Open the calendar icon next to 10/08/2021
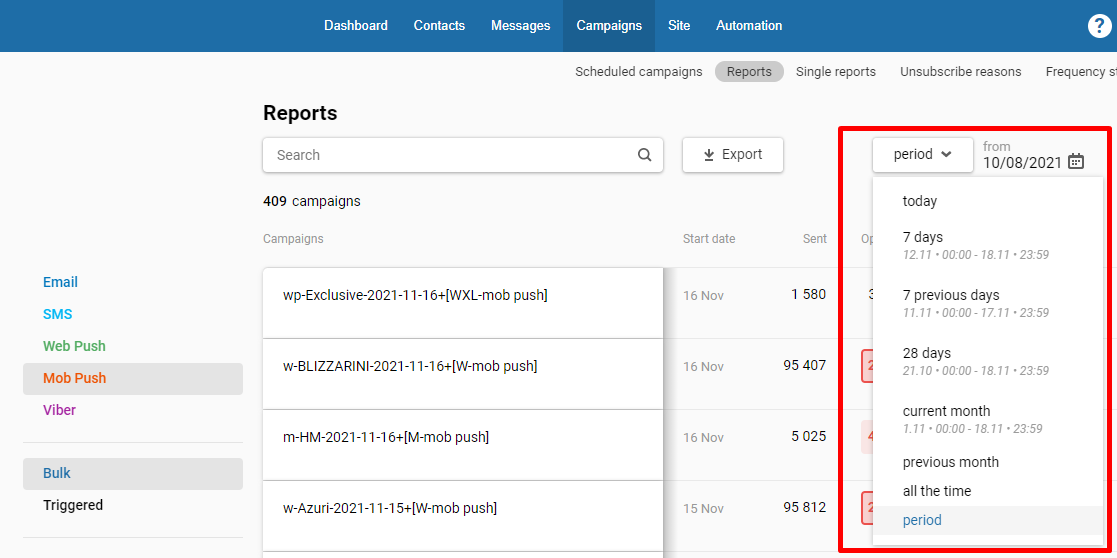This screenshot has height=558, width=1117. (1076, 162)
